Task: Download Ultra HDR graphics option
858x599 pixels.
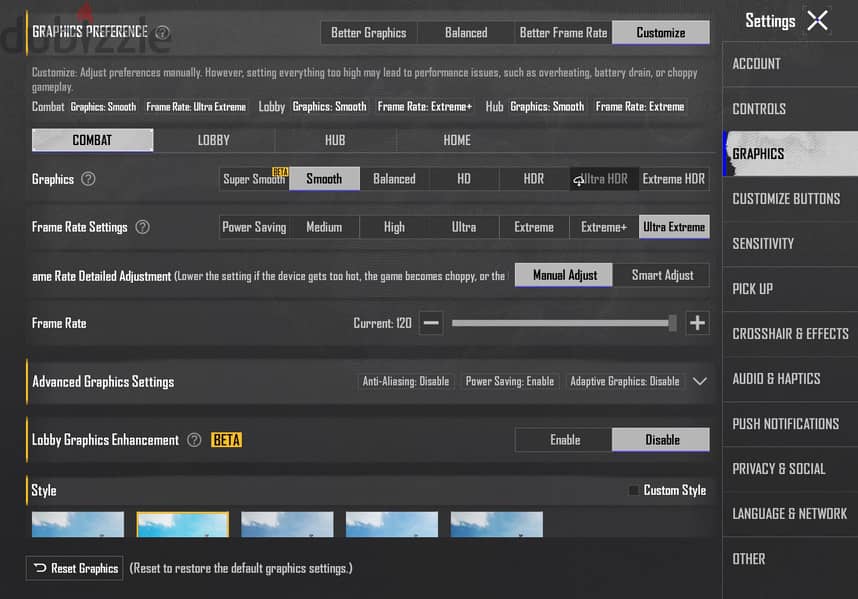Action: click(x=604, y=179)
